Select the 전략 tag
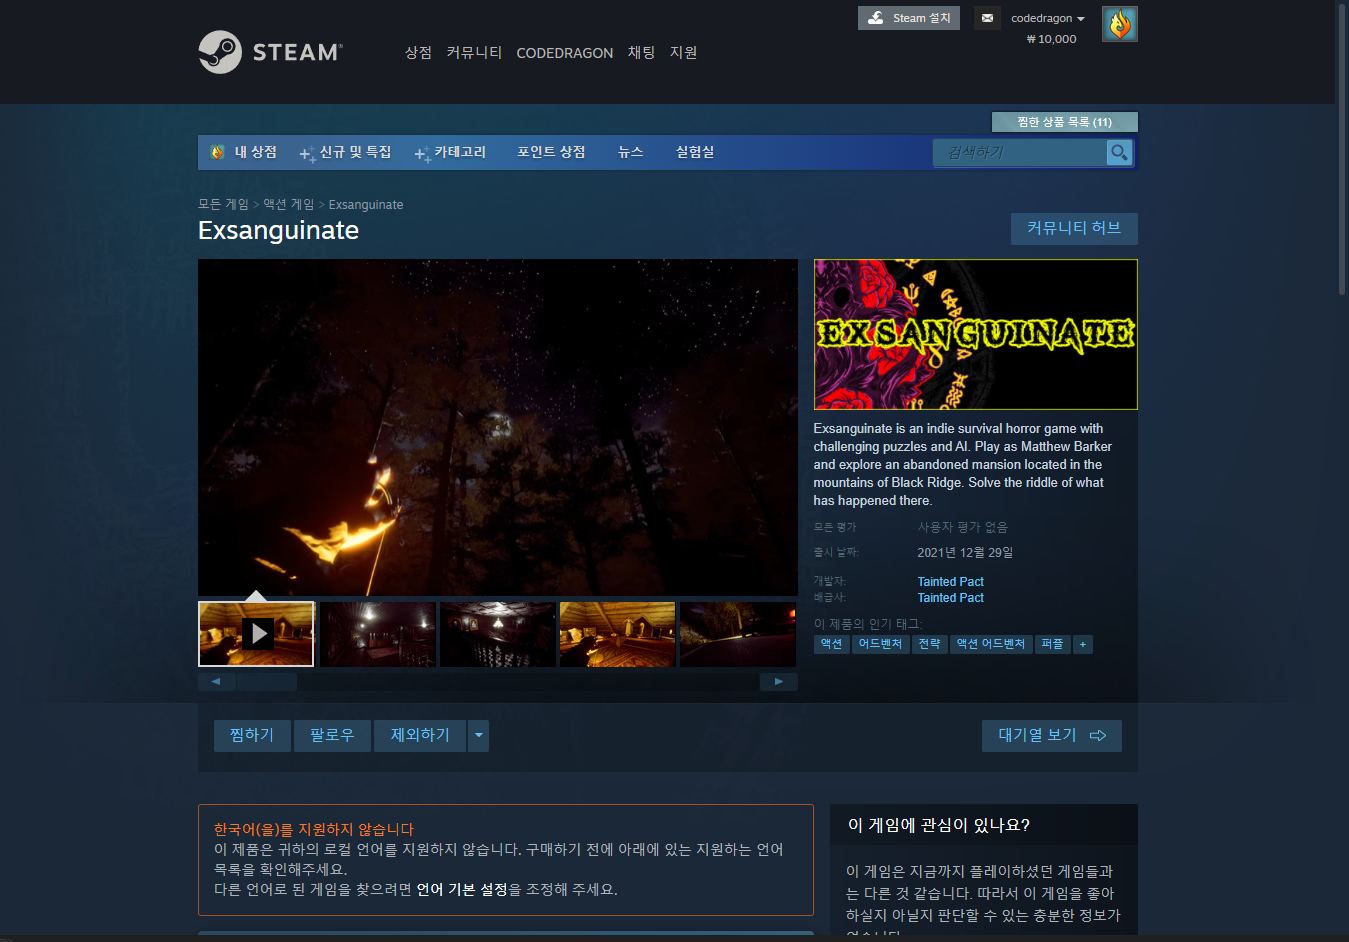 pyautogui.click(x=929, y=644)
